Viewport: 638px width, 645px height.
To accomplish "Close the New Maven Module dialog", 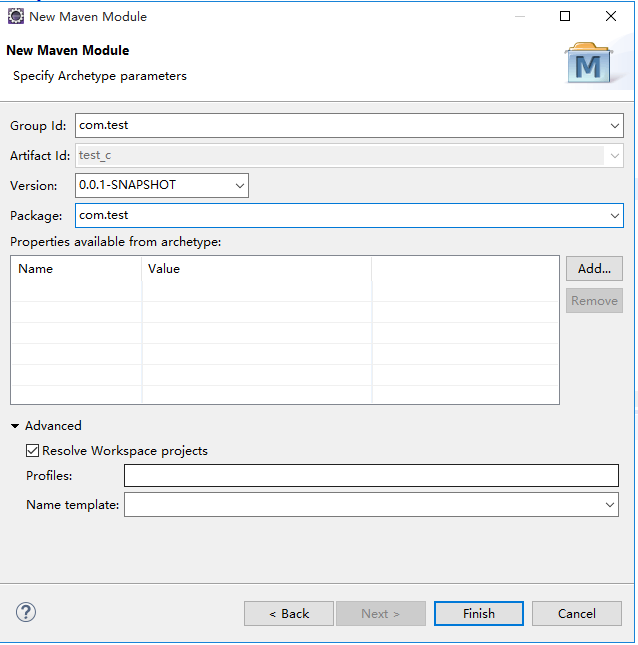I will point(611,16).
